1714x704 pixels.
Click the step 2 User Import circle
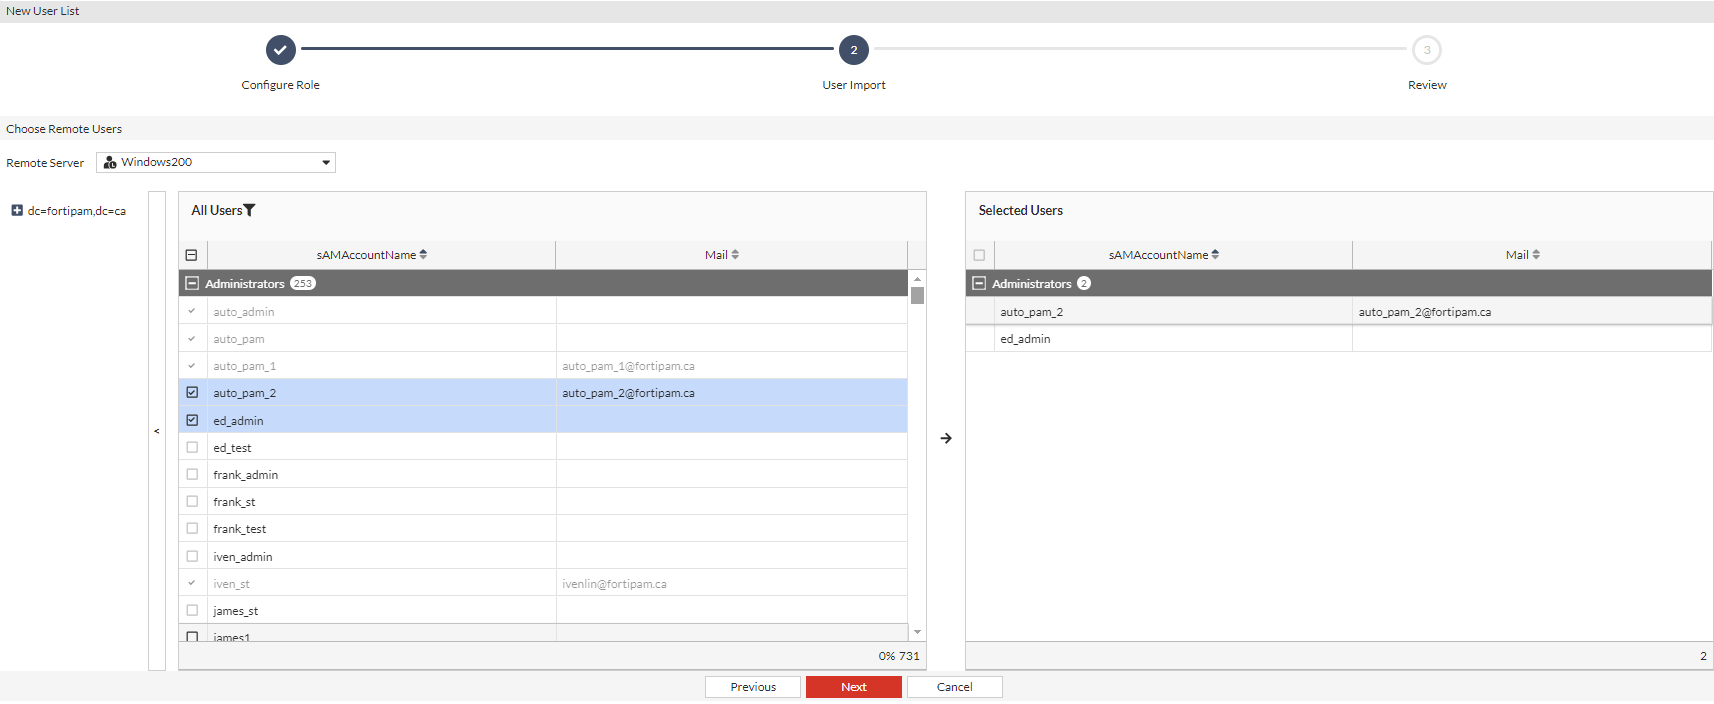pyautogui.click(x=854, y=49)
